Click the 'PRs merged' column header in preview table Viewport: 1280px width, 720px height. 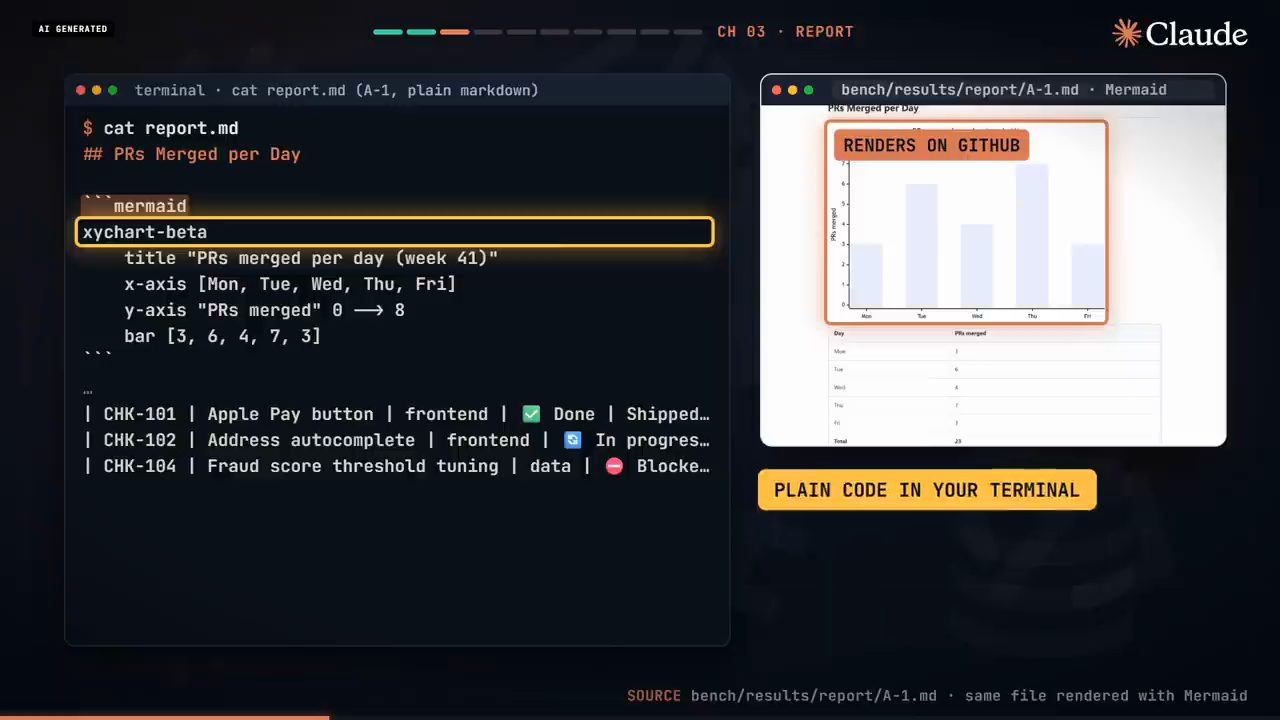point(970,333)
